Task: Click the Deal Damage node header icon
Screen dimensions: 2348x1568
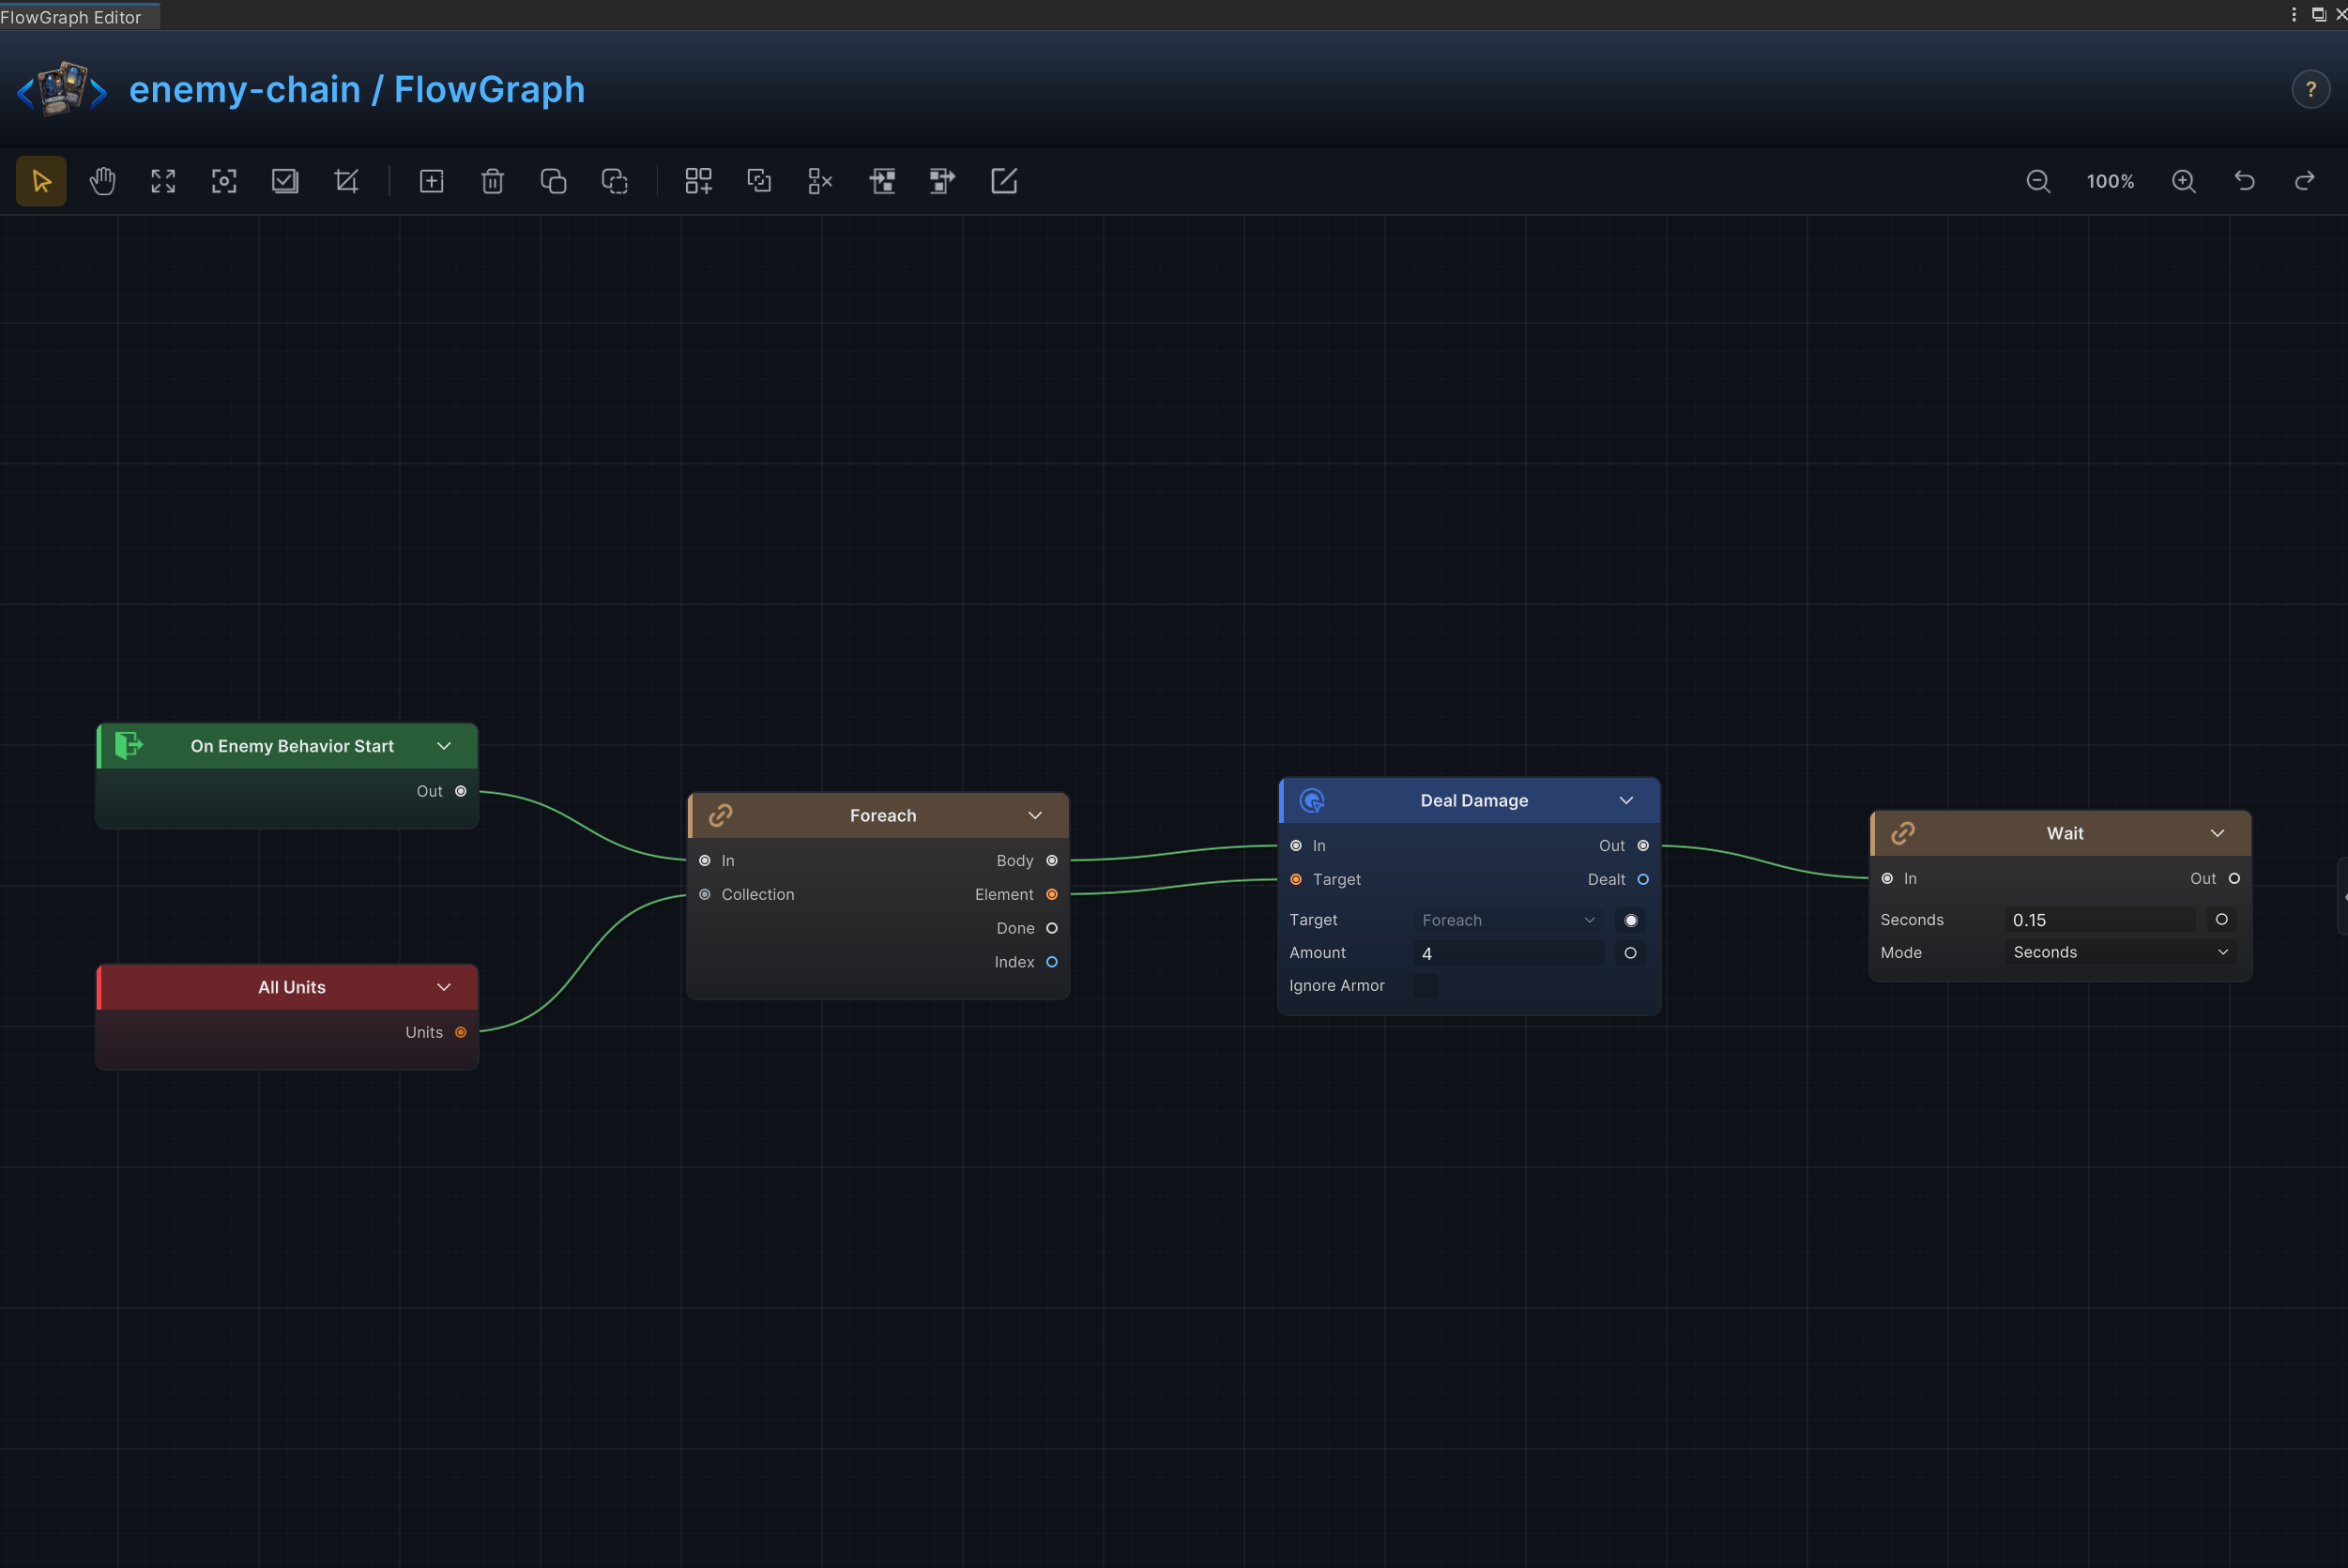Action: (x=1312, y=800)
